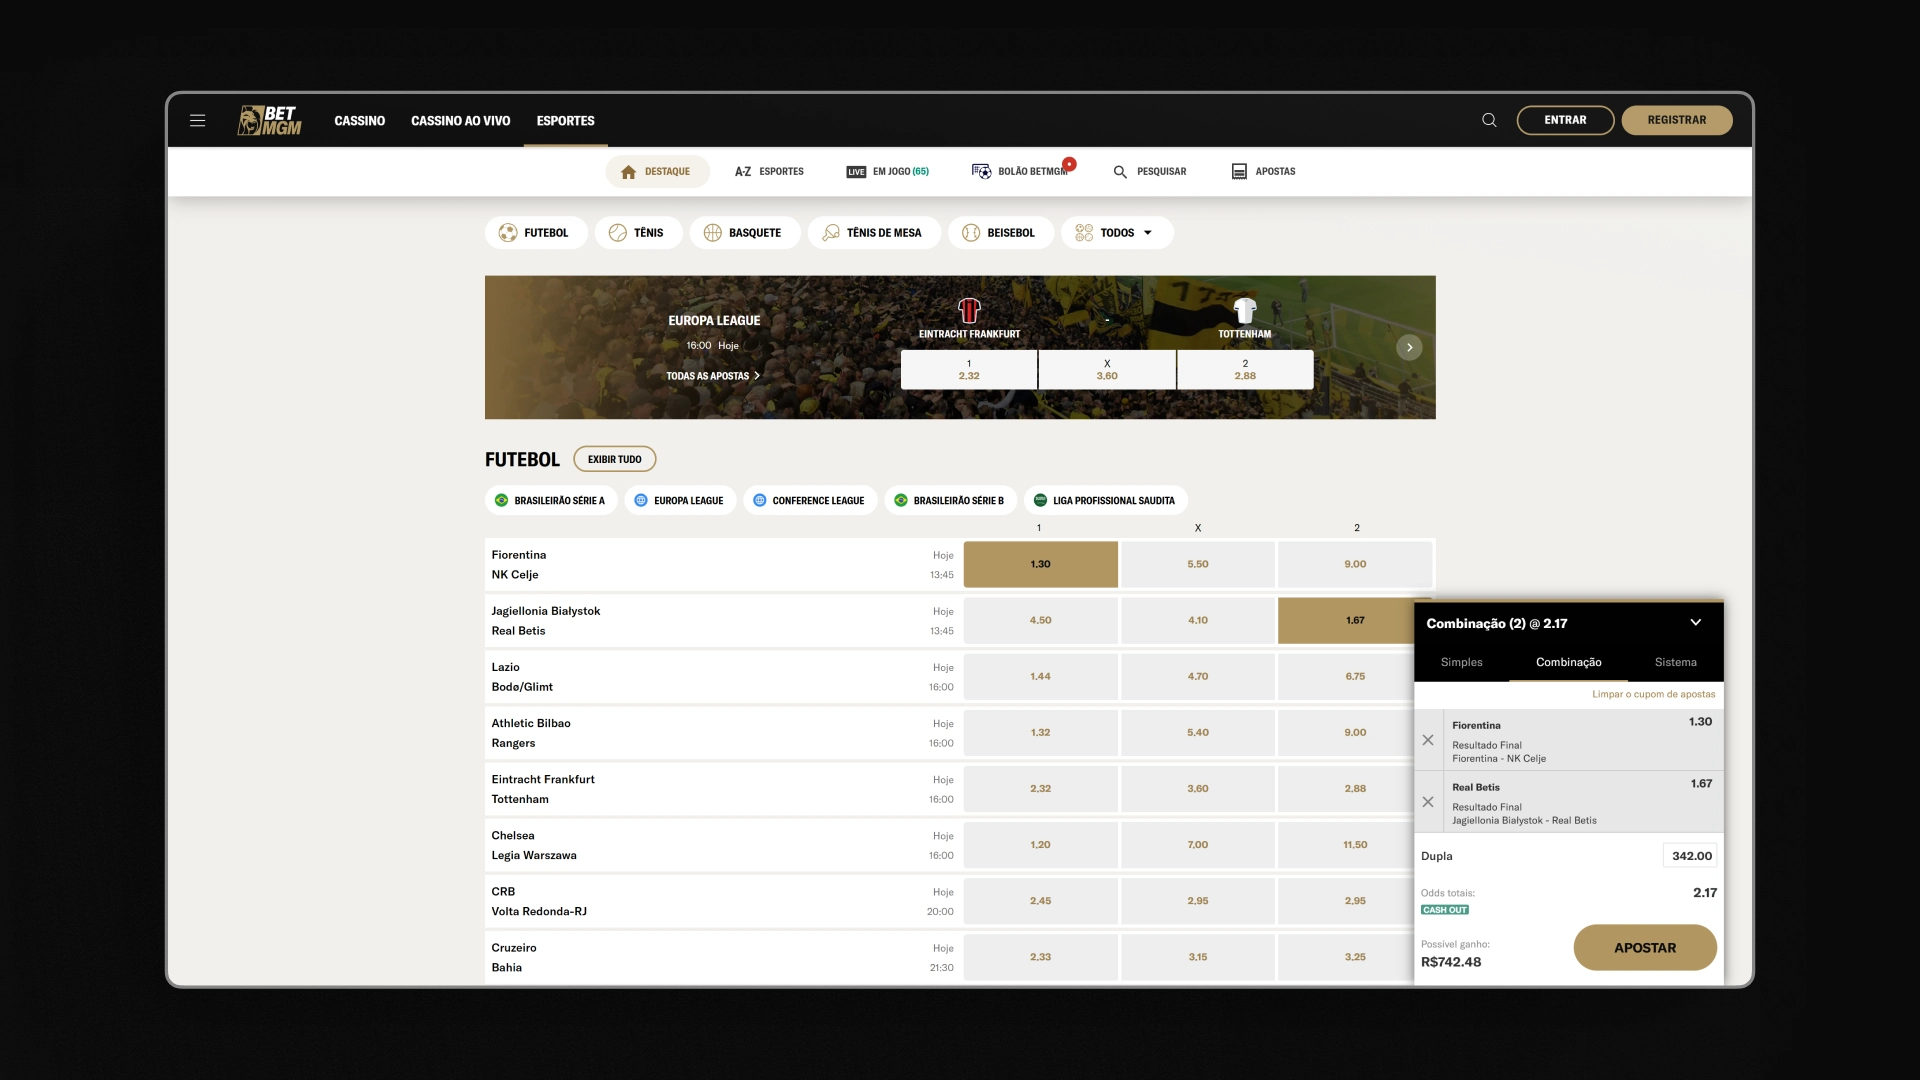
Task: Click the Beisebol ball icon
Action: [x=971, y=233]
